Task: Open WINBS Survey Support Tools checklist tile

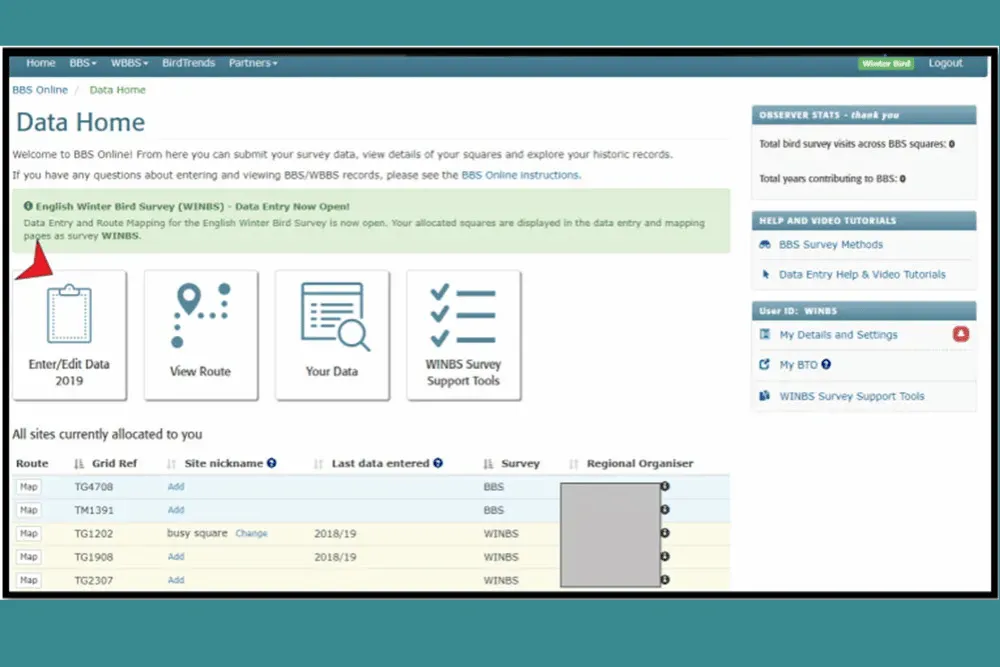Action: [x=463, y=334]
